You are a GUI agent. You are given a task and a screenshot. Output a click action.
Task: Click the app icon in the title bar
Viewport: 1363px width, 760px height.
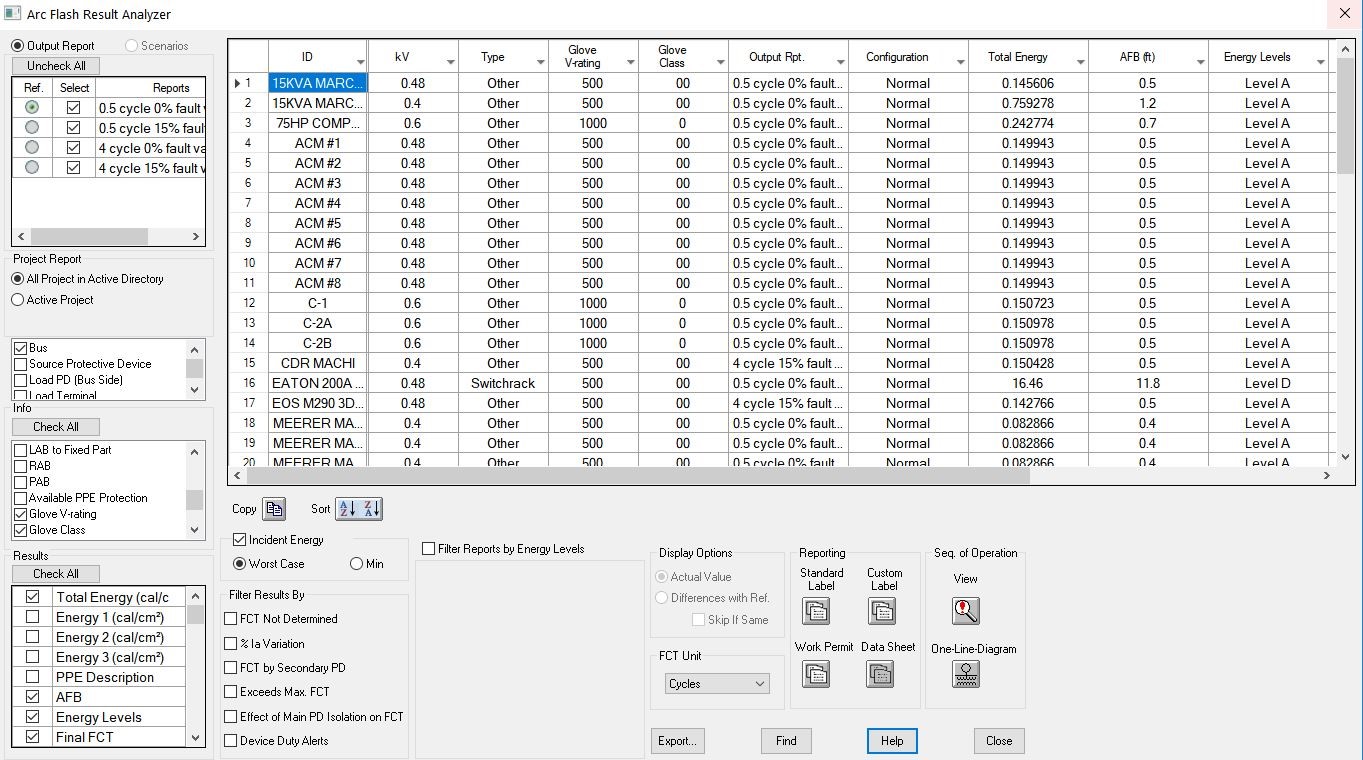(x=12, y=14)
